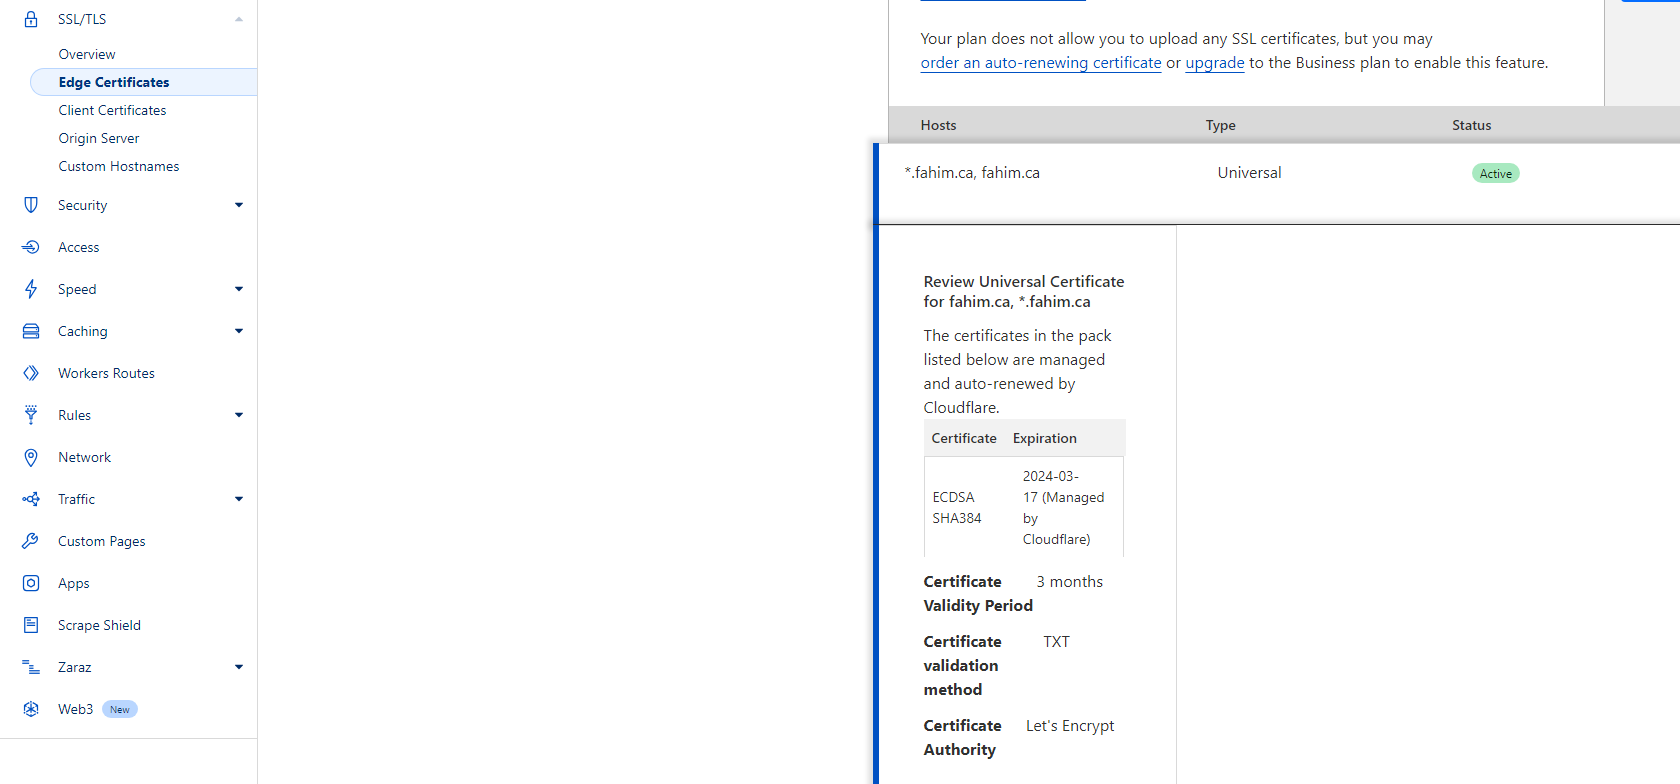Click the Certificate column header in the pack table
This screenshot has width=1680, height=784.
tap(964, 438)
